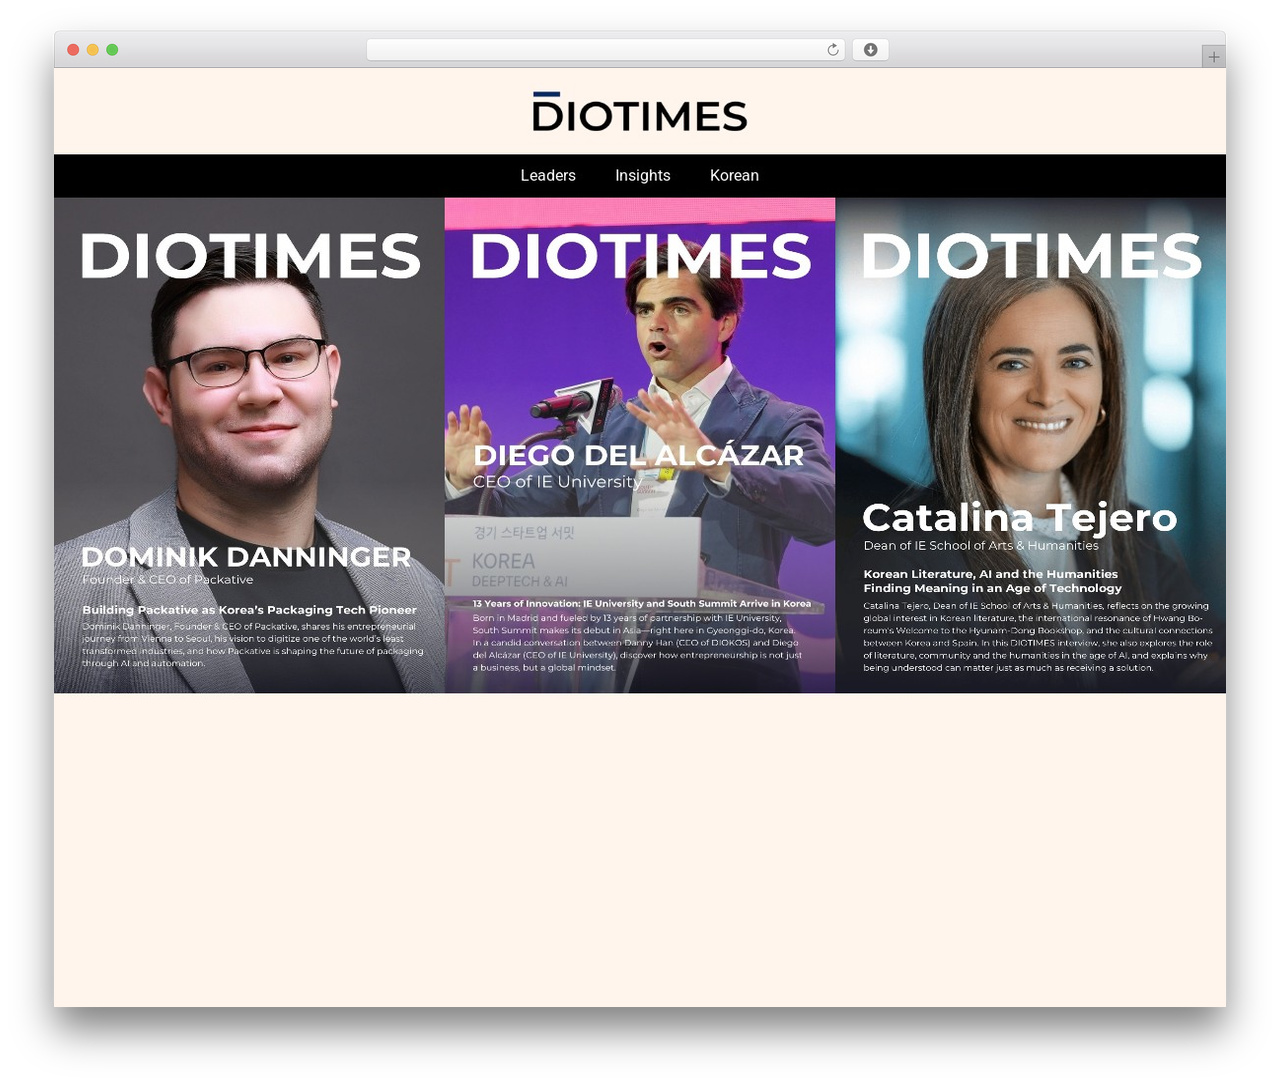Click 'CEO of IE University' subtitle
1280x1084 pixels.
[557, 482]
